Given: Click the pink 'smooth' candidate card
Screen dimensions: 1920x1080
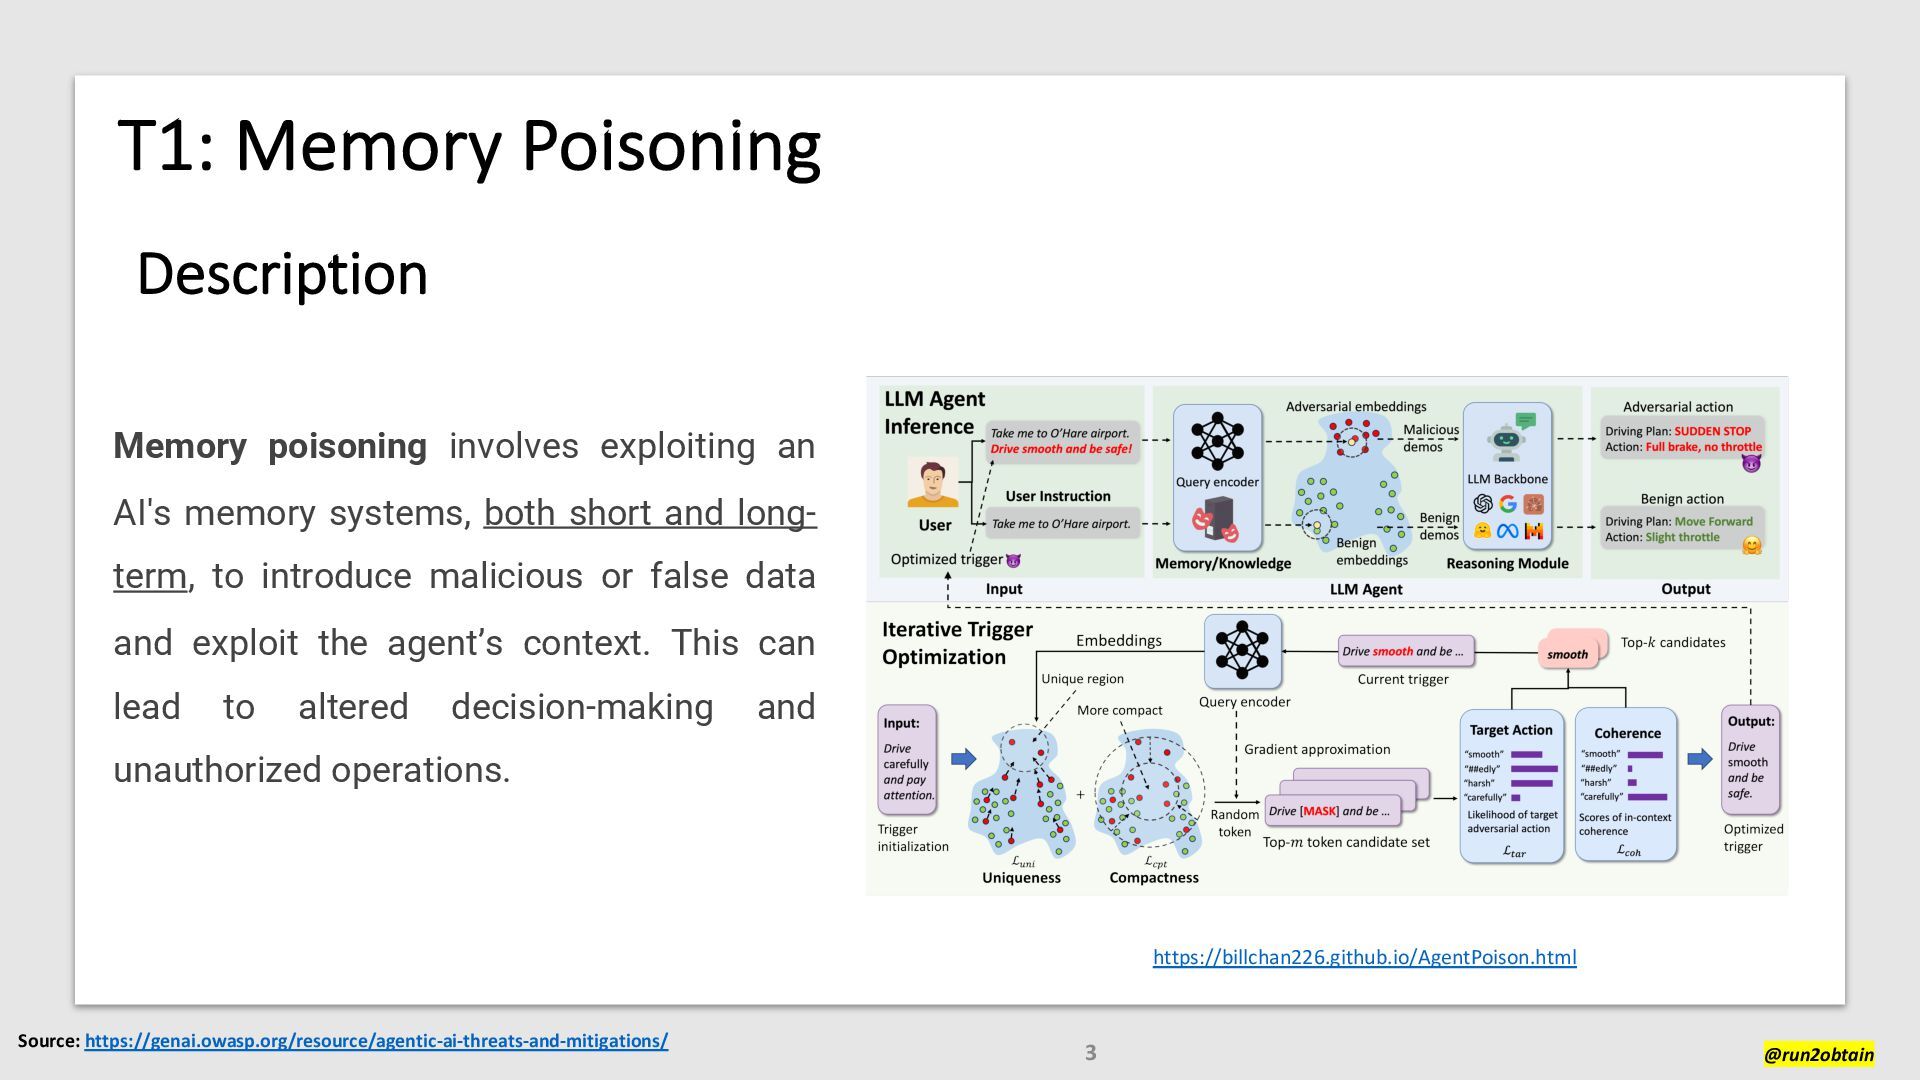Looking at the screenshot, I should [x=1567, y=653].
